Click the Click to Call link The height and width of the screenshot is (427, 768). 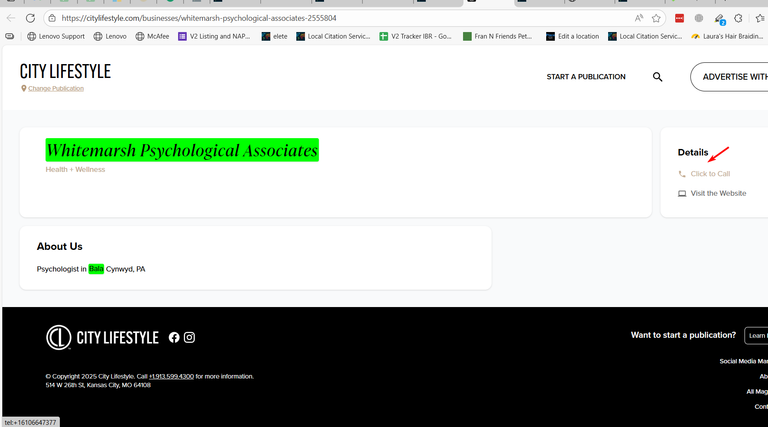pos(710,174)
